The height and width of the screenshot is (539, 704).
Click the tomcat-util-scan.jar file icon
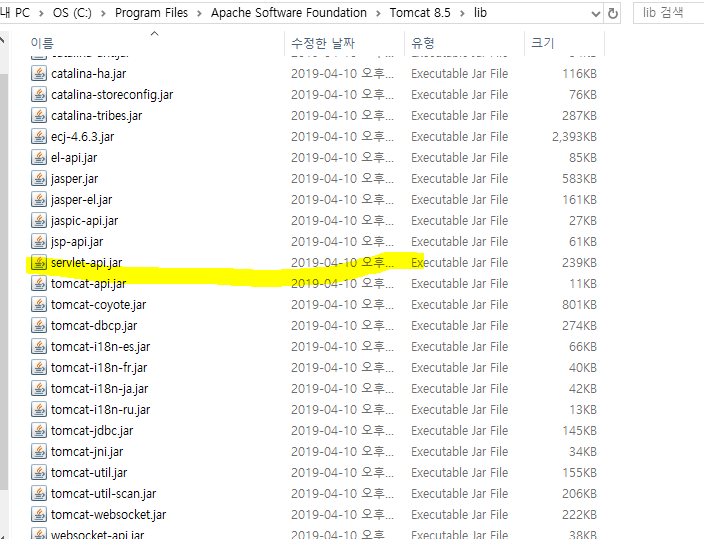pyautogui.click(x=39, y=493)
